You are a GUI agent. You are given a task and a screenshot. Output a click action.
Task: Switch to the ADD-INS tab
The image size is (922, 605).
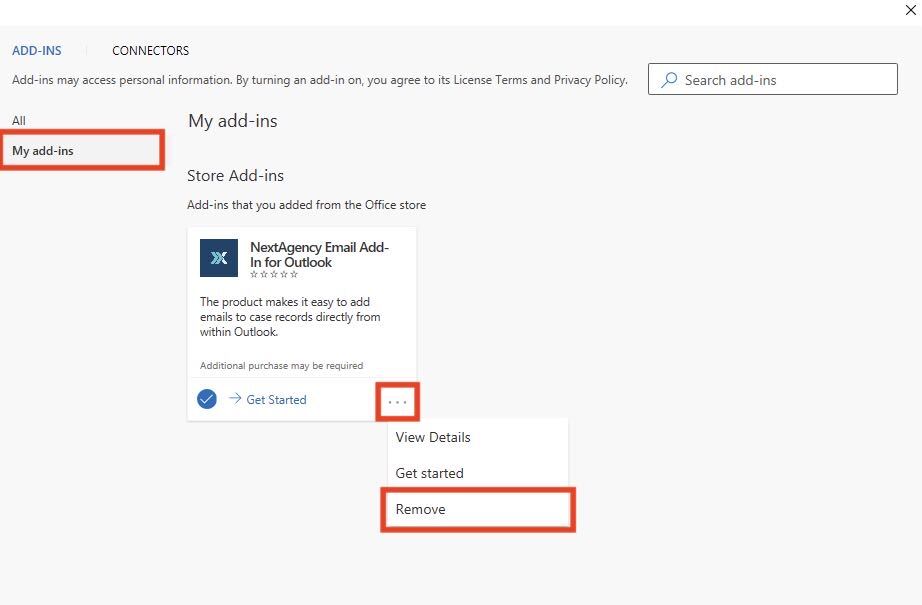click(x=36, y=51)
